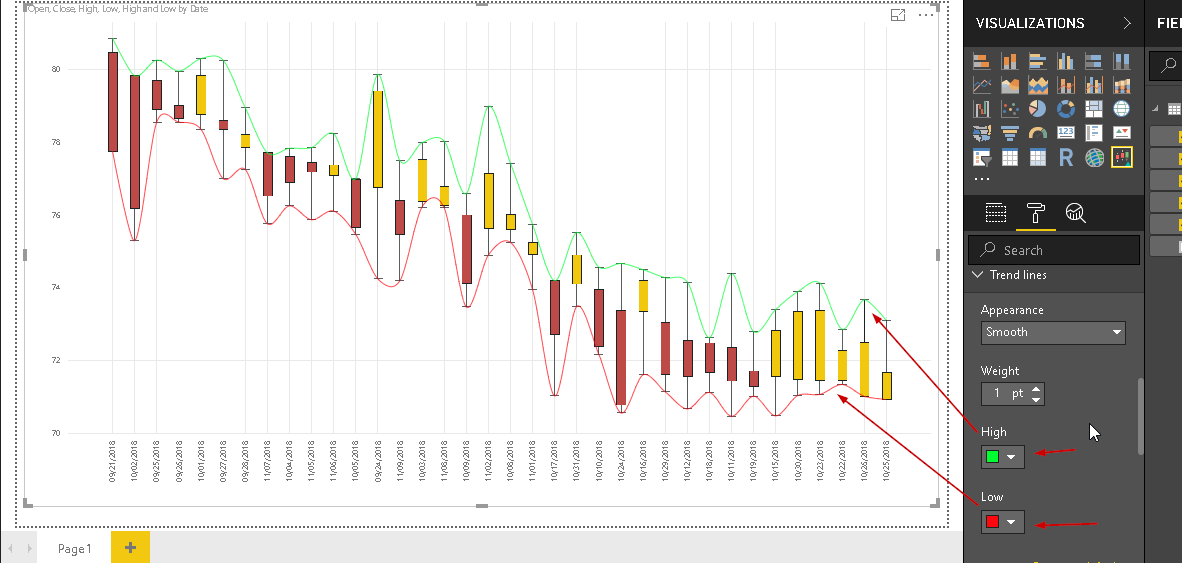The image size is (1182, 563).
Task: Select the Funnel chart visual
Action: tap(1009, 133)
